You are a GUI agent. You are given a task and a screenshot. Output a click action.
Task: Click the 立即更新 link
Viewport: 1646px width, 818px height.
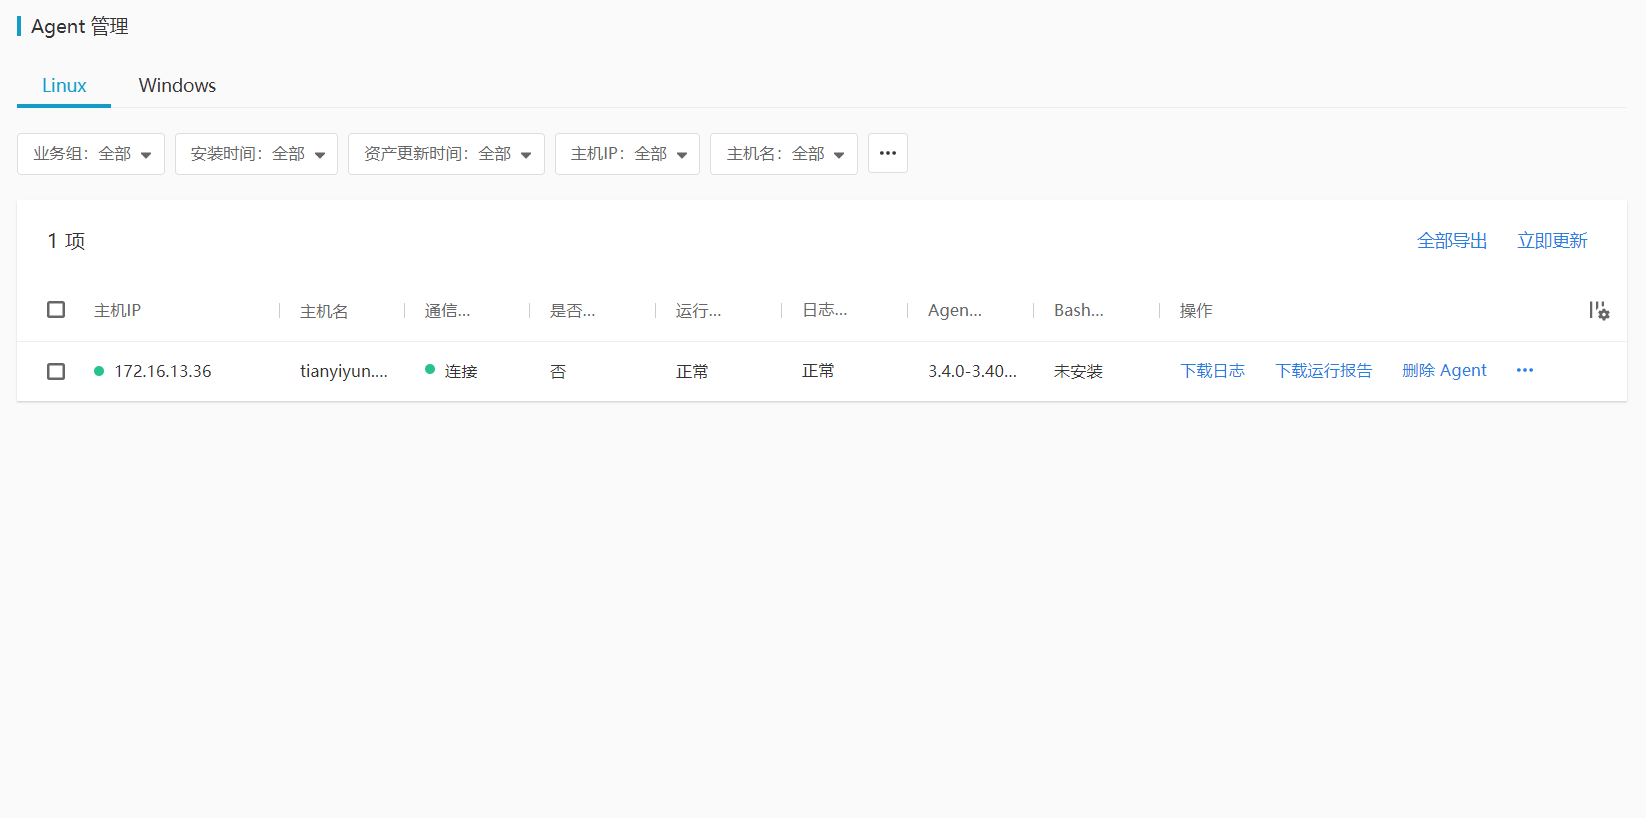pos(1552,241)
